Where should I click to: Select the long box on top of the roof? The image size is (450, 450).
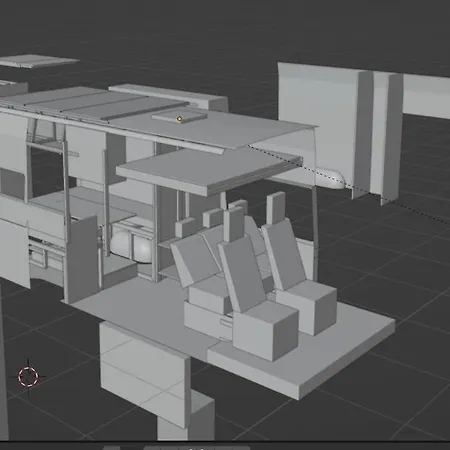pos(168,96)
